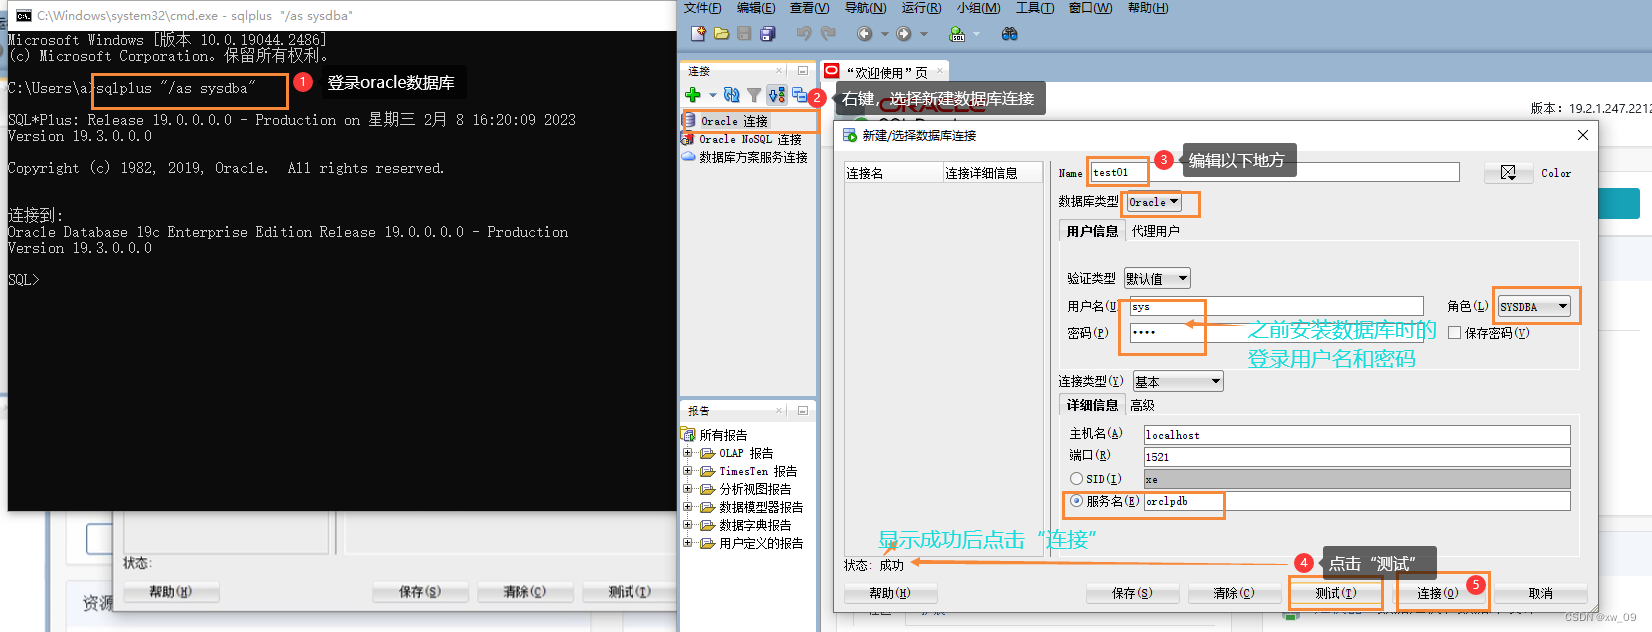The image size is (1652, 632).
Task: Click the 连接(O) button
Action: 1437,593
